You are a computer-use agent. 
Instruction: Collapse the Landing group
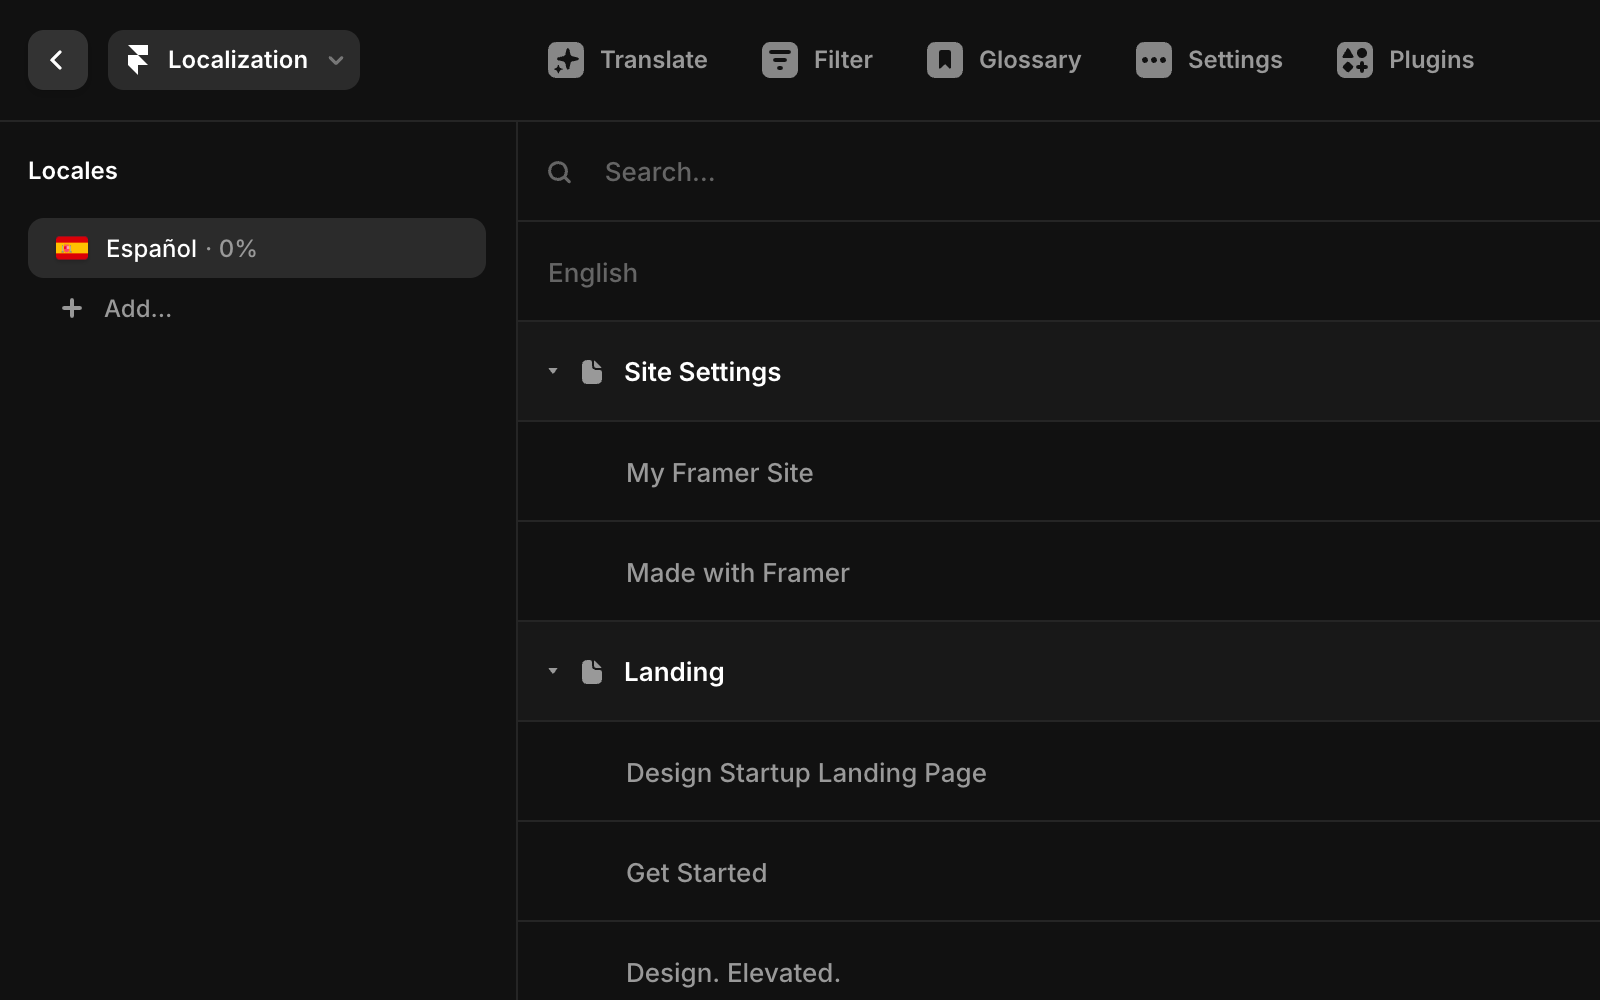553,671
